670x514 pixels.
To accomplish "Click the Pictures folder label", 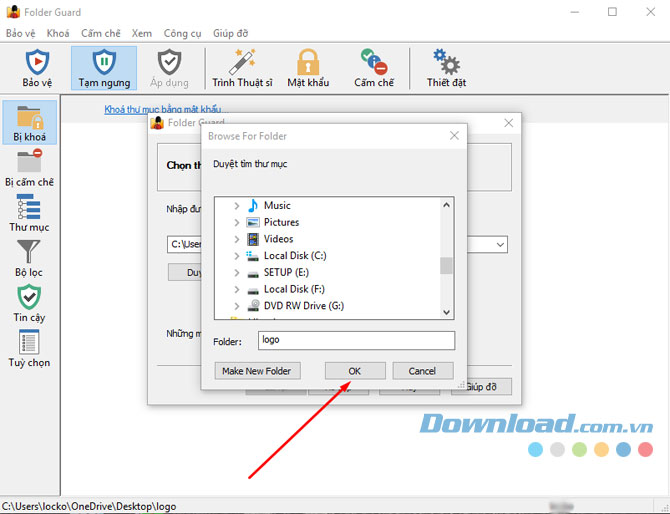I will (x=281, y=222).
